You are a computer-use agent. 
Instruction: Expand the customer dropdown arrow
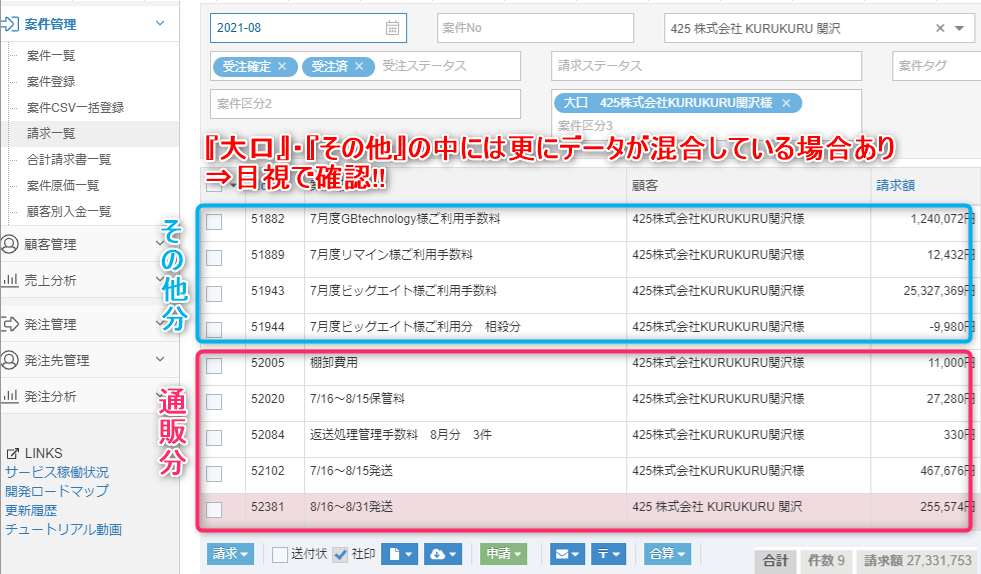point(959,28)
